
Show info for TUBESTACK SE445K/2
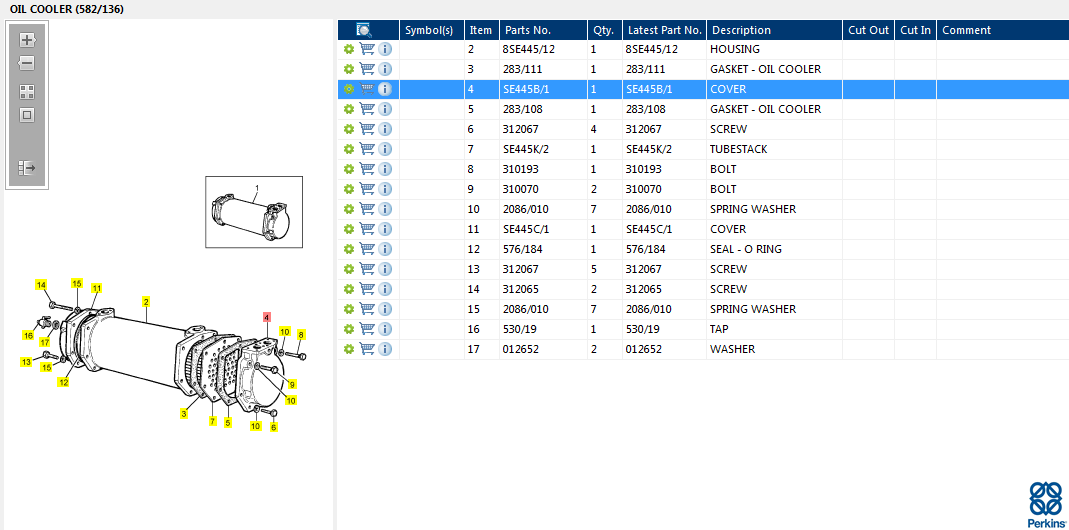(385, 149)
